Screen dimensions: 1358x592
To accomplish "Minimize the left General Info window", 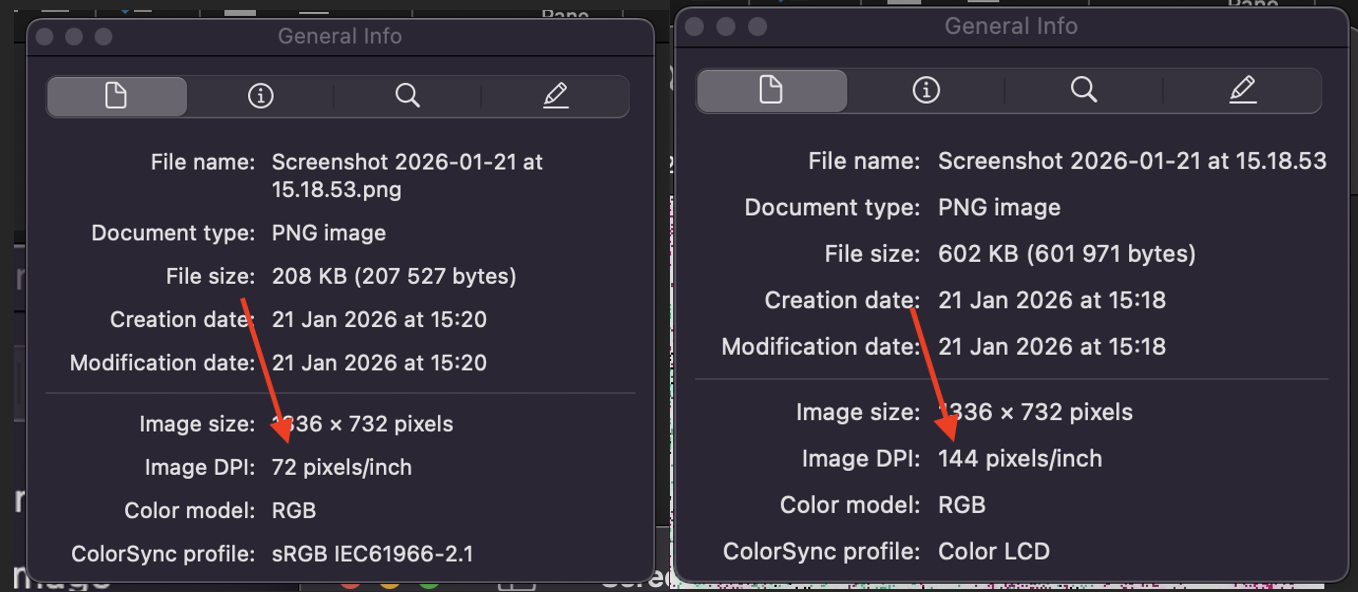I will coord(73,37).
